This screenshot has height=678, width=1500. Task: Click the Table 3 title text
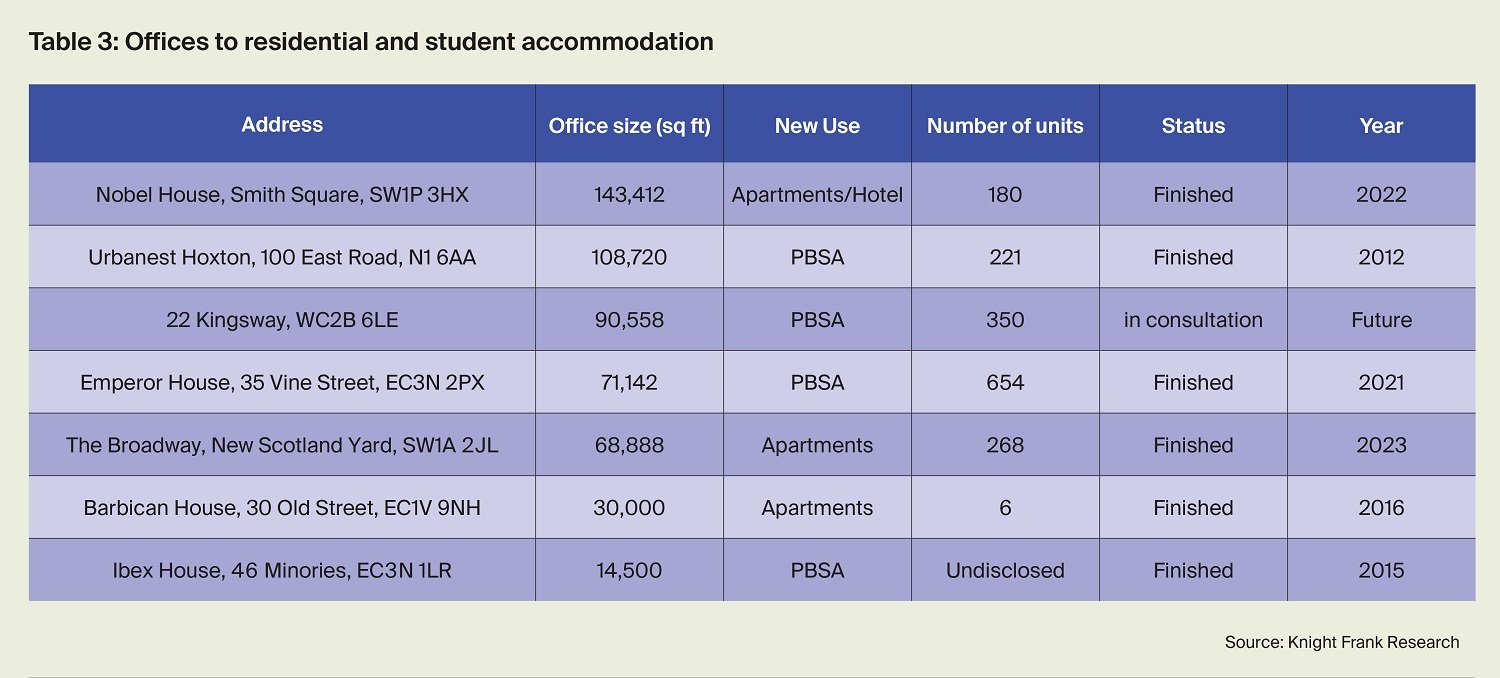click(371, 42)
